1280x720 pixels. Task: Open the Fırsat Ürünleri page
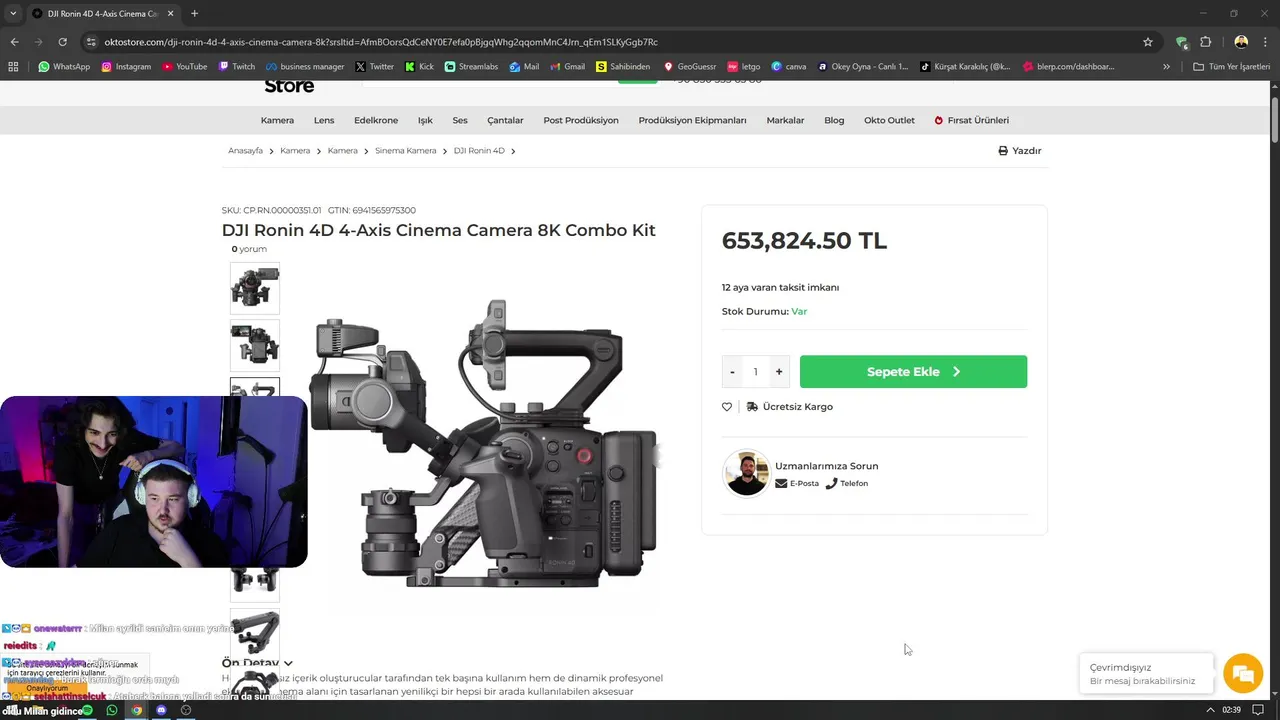tap(972, 120)
